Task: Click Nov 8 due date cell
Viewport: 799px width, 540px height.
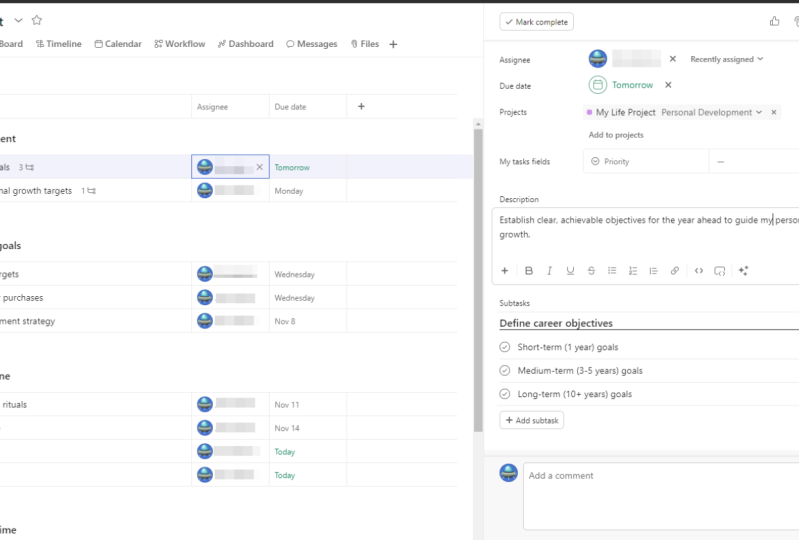Action: pyautogui.click(x=308, y=321)
